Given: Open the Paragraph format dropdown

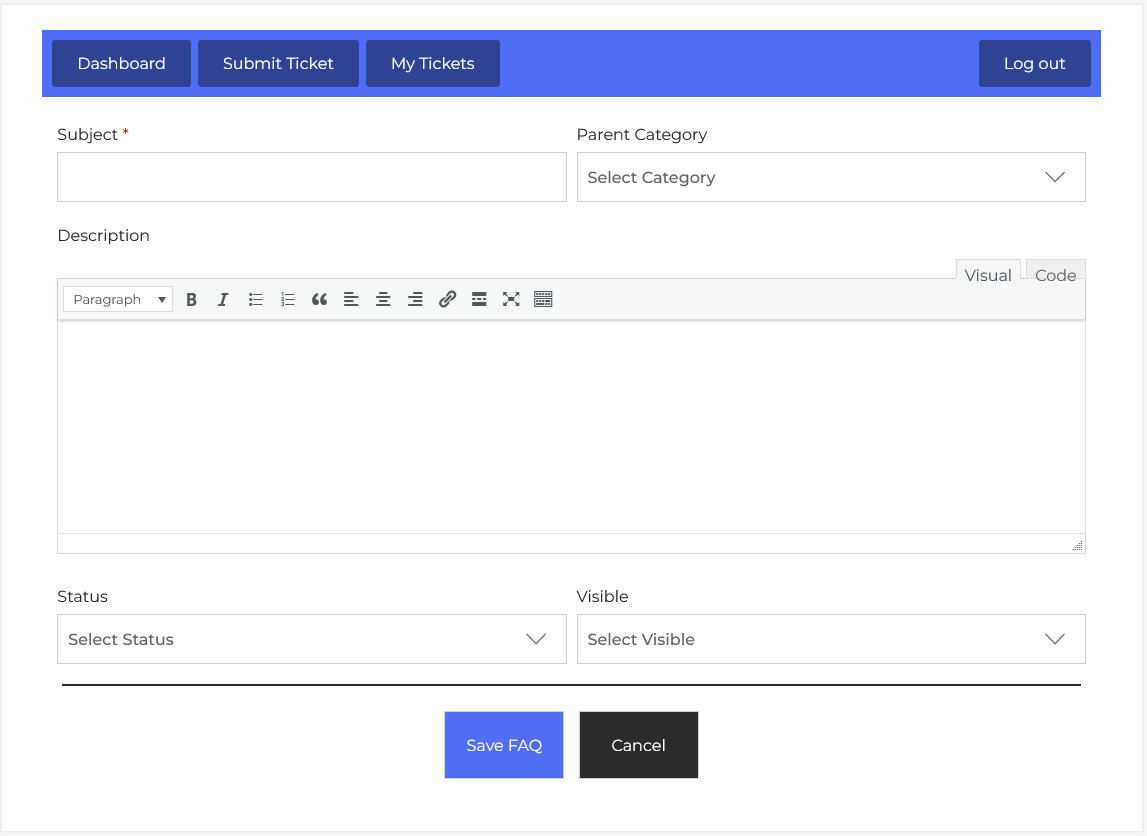Looking at the screenshot, I should 118,299.
